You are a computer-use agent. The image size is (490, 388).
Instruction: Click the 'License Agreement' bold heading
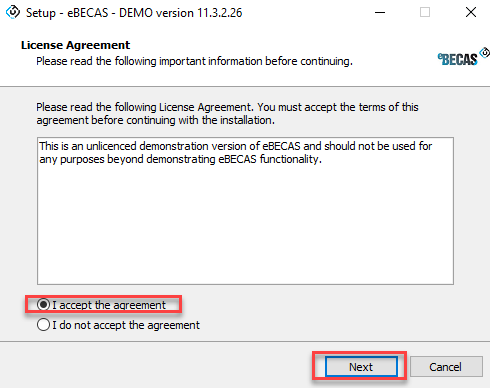(x=75, y=45)
